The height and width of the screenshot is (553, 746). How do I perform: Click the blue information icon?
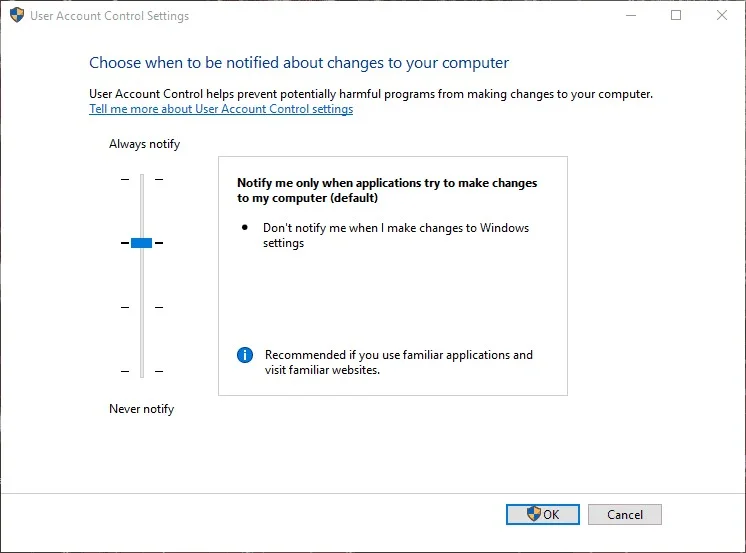(244, 355)
